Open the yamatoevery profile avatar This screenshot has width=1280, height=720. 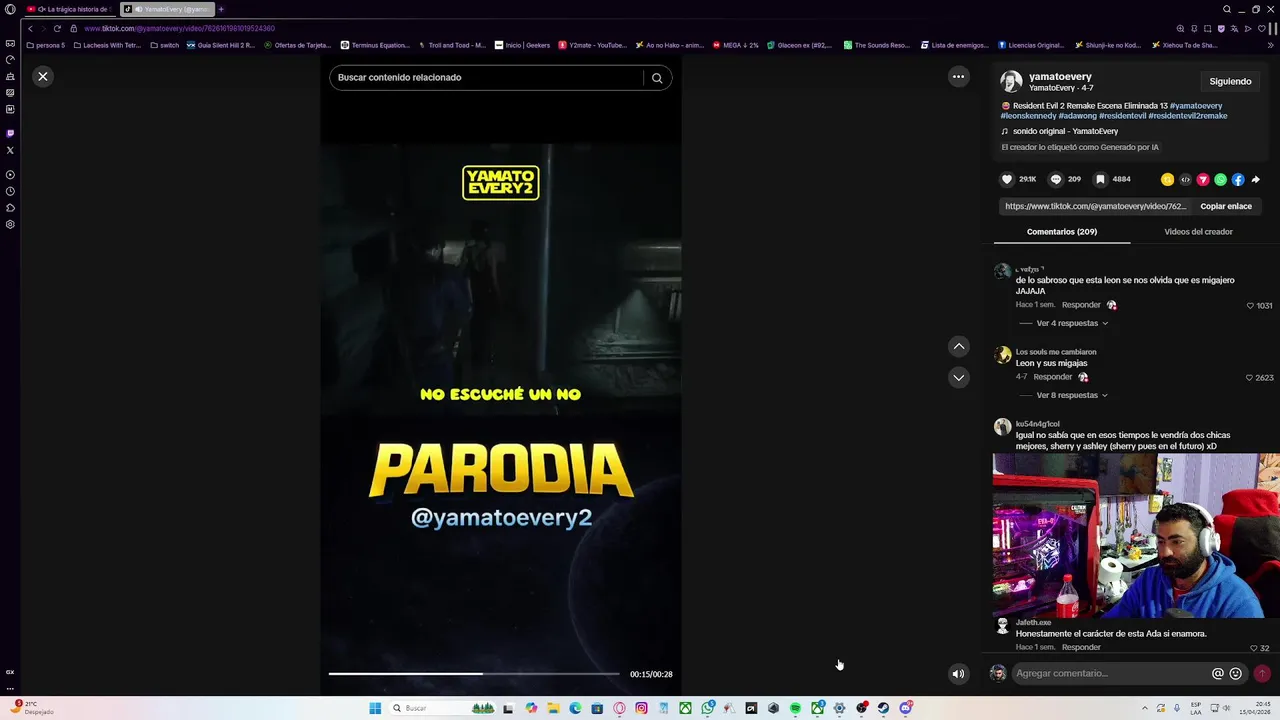click(x=1012, y=81)
